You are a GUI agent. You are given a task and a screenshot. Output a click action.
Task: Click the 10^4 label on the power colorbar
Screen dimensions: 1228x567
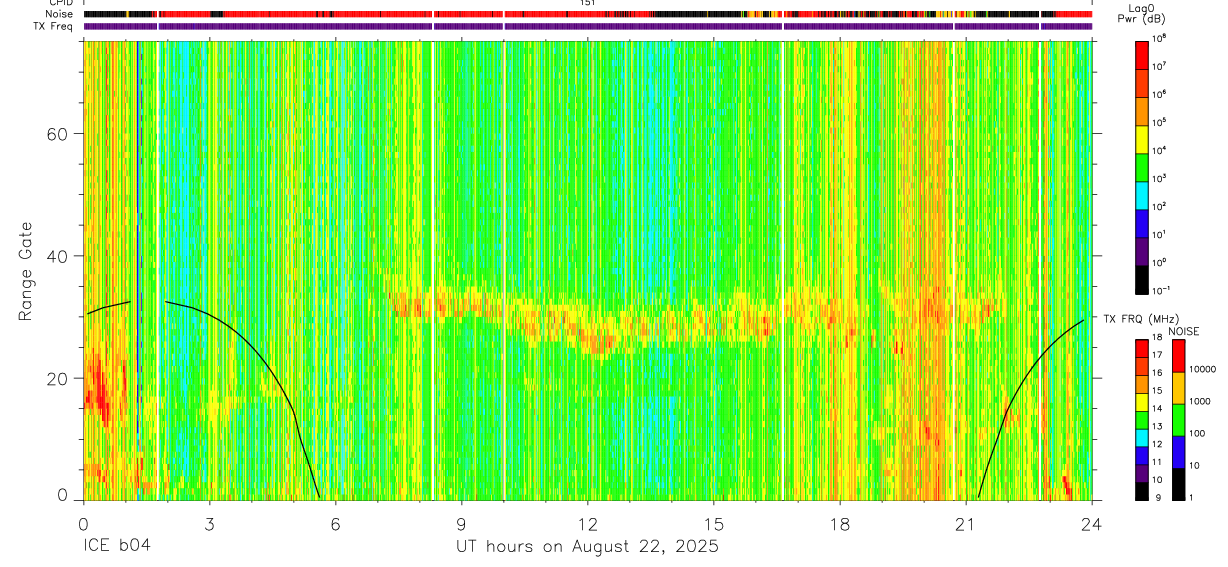click(x=1159, y=149)
